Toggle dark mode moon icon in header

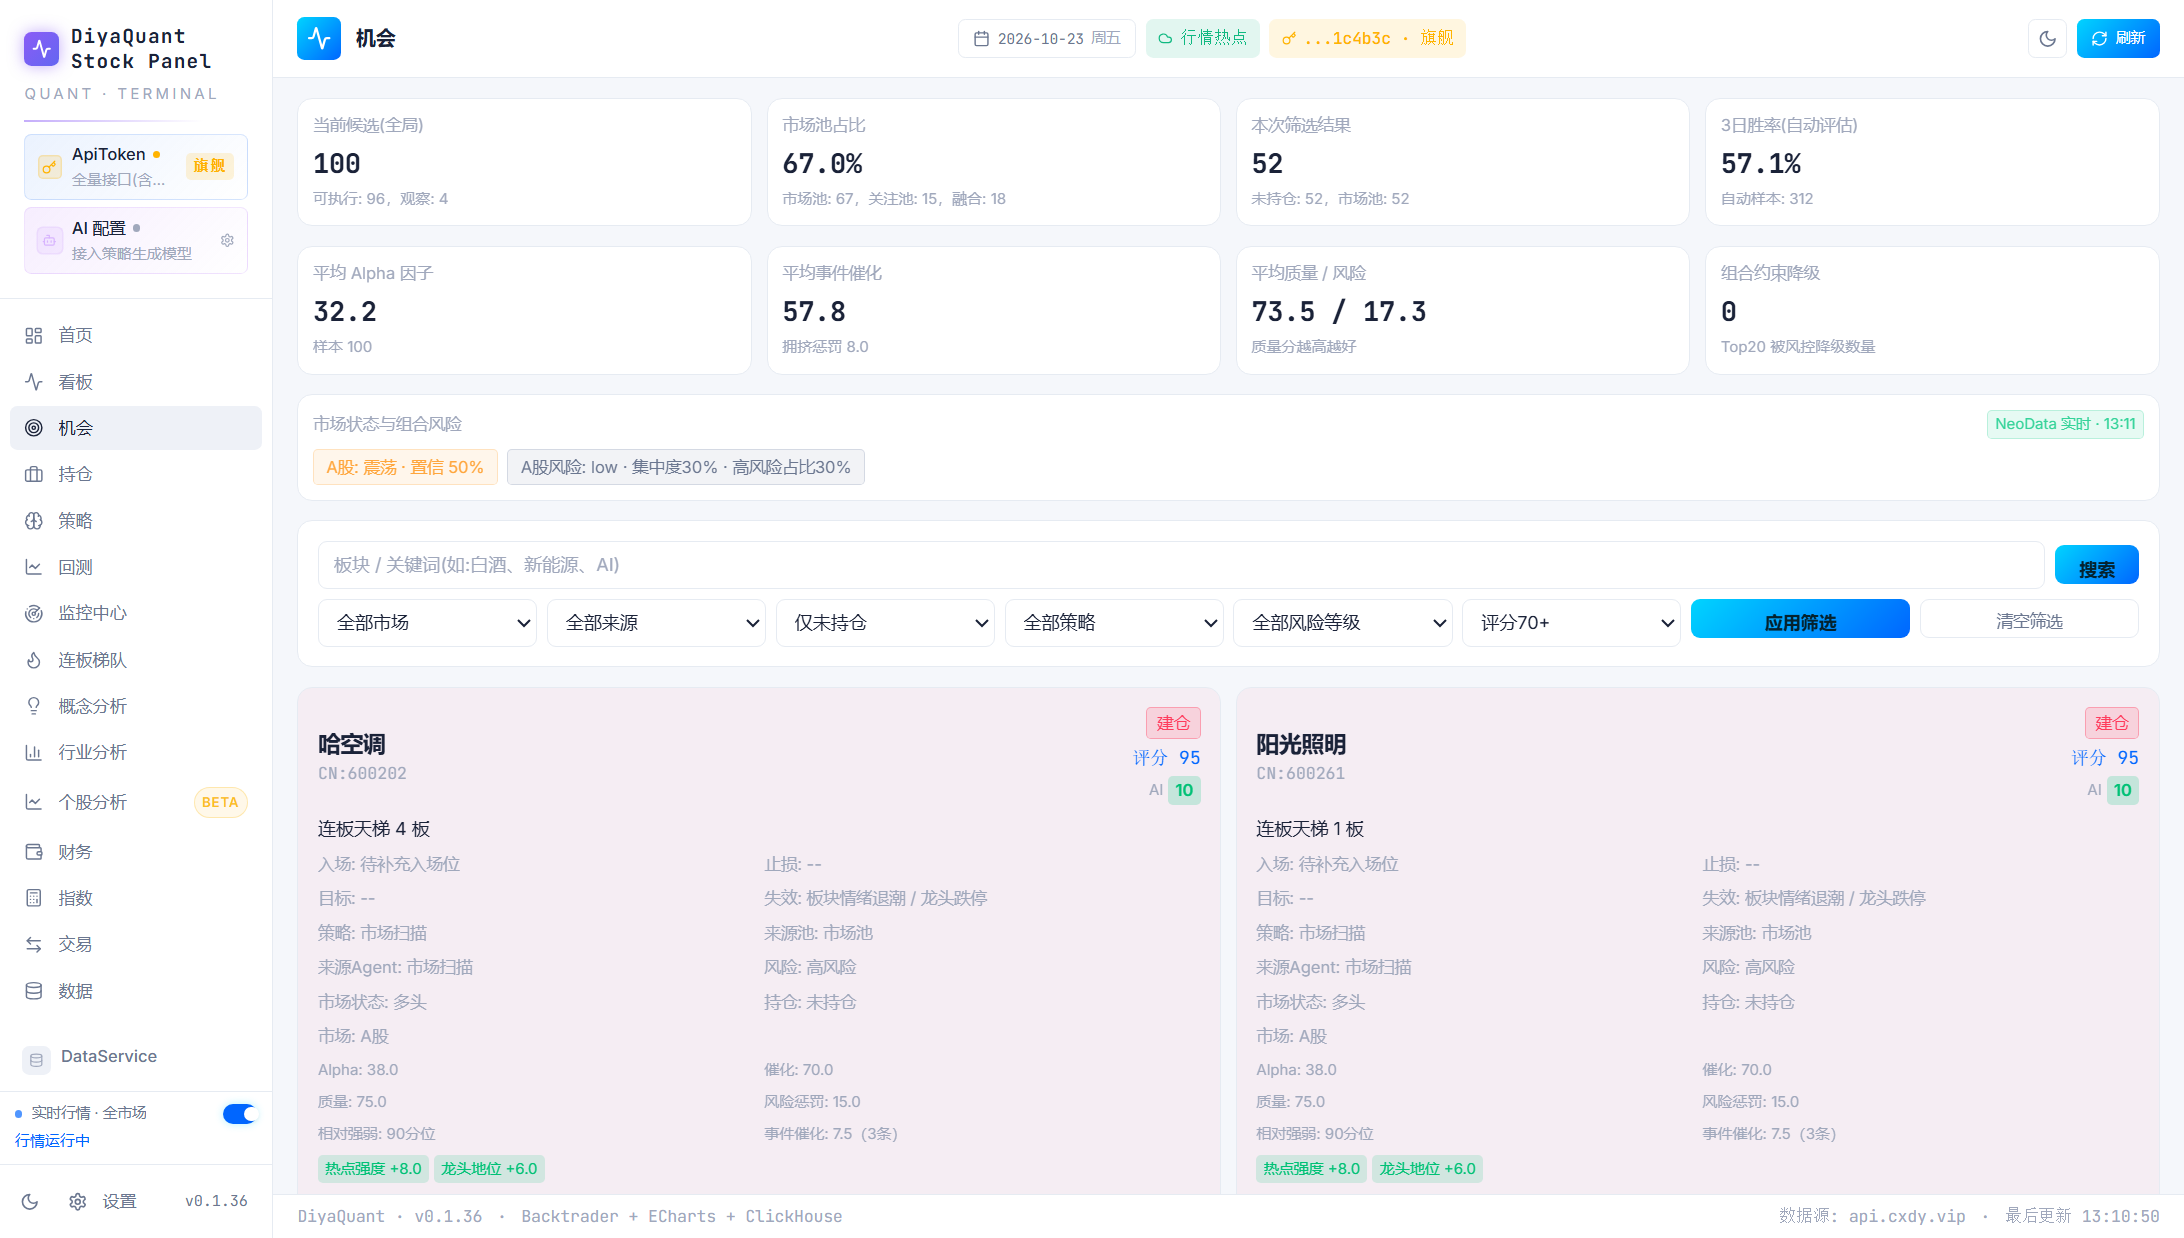pyautogui.click(x=2047, y=38)
